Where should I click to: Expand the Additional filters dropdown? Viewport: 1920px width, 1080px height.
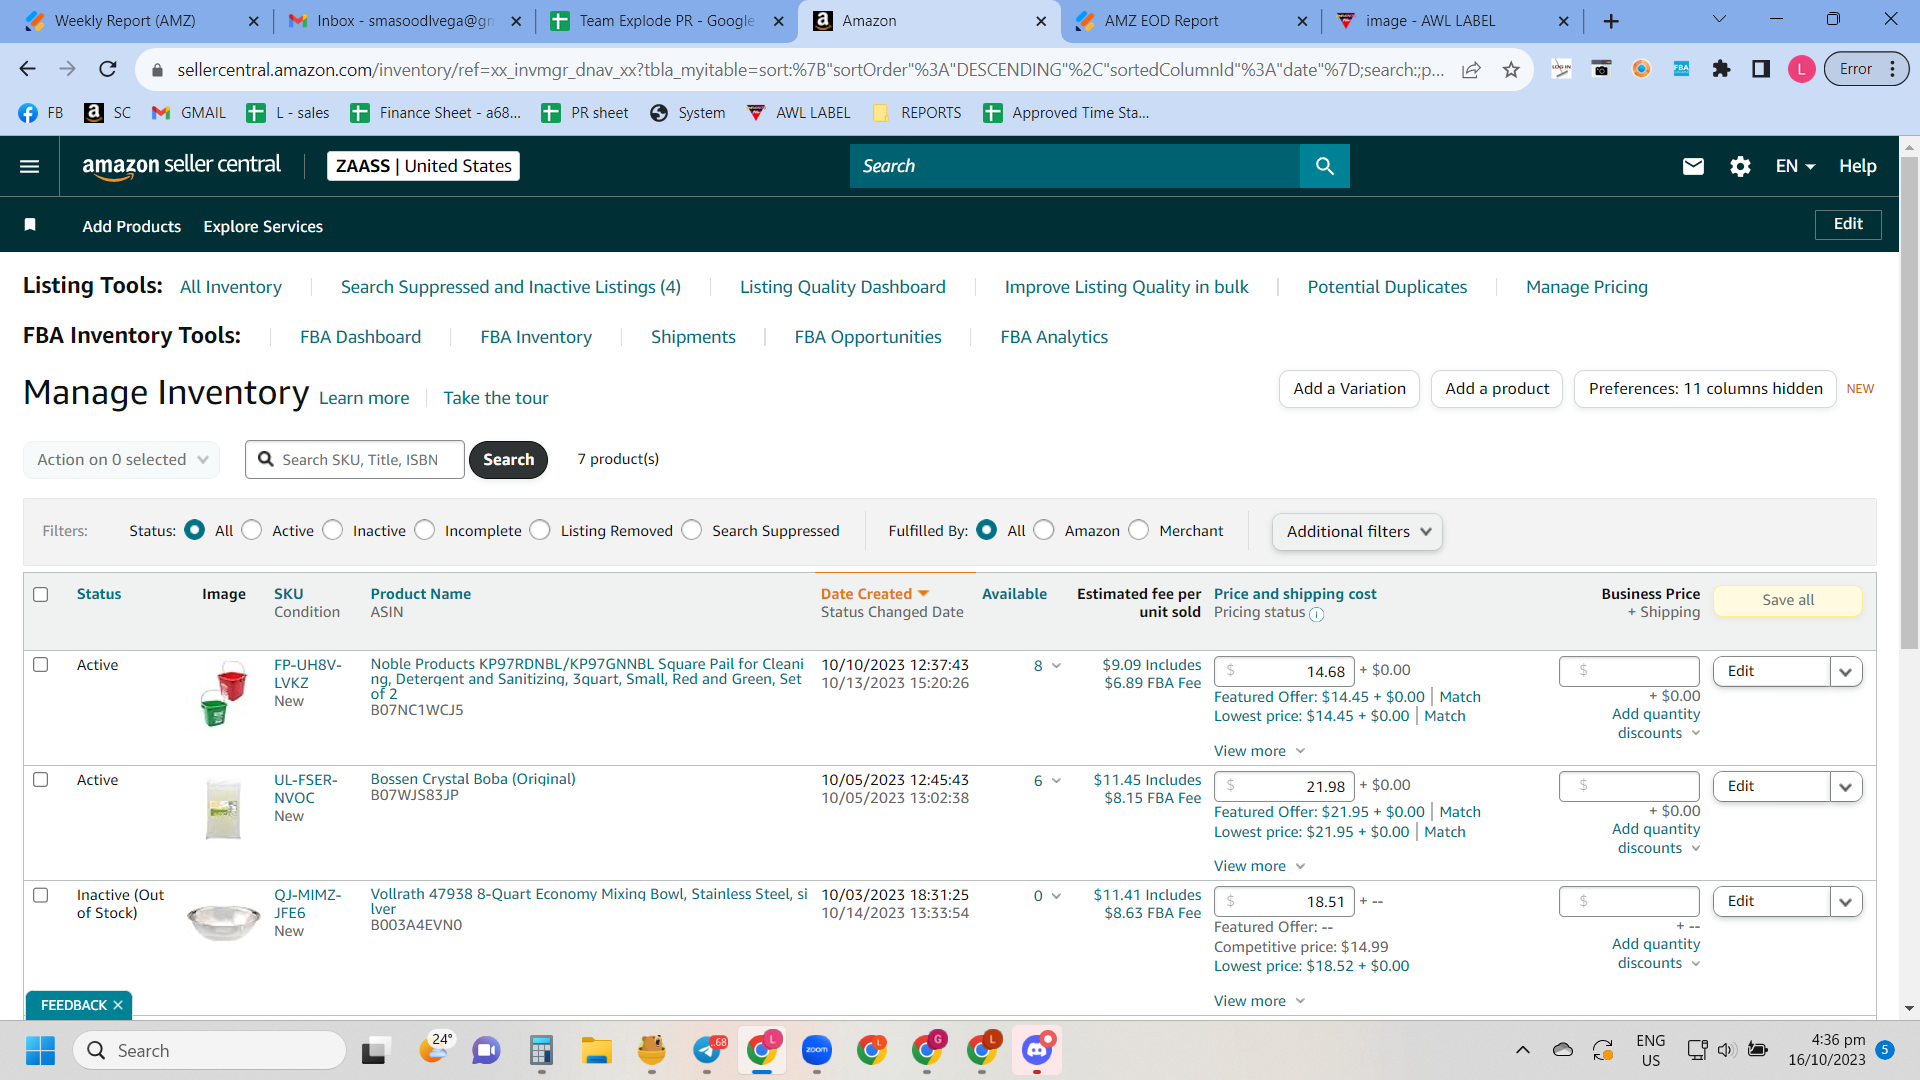[x=1357, y=532]
